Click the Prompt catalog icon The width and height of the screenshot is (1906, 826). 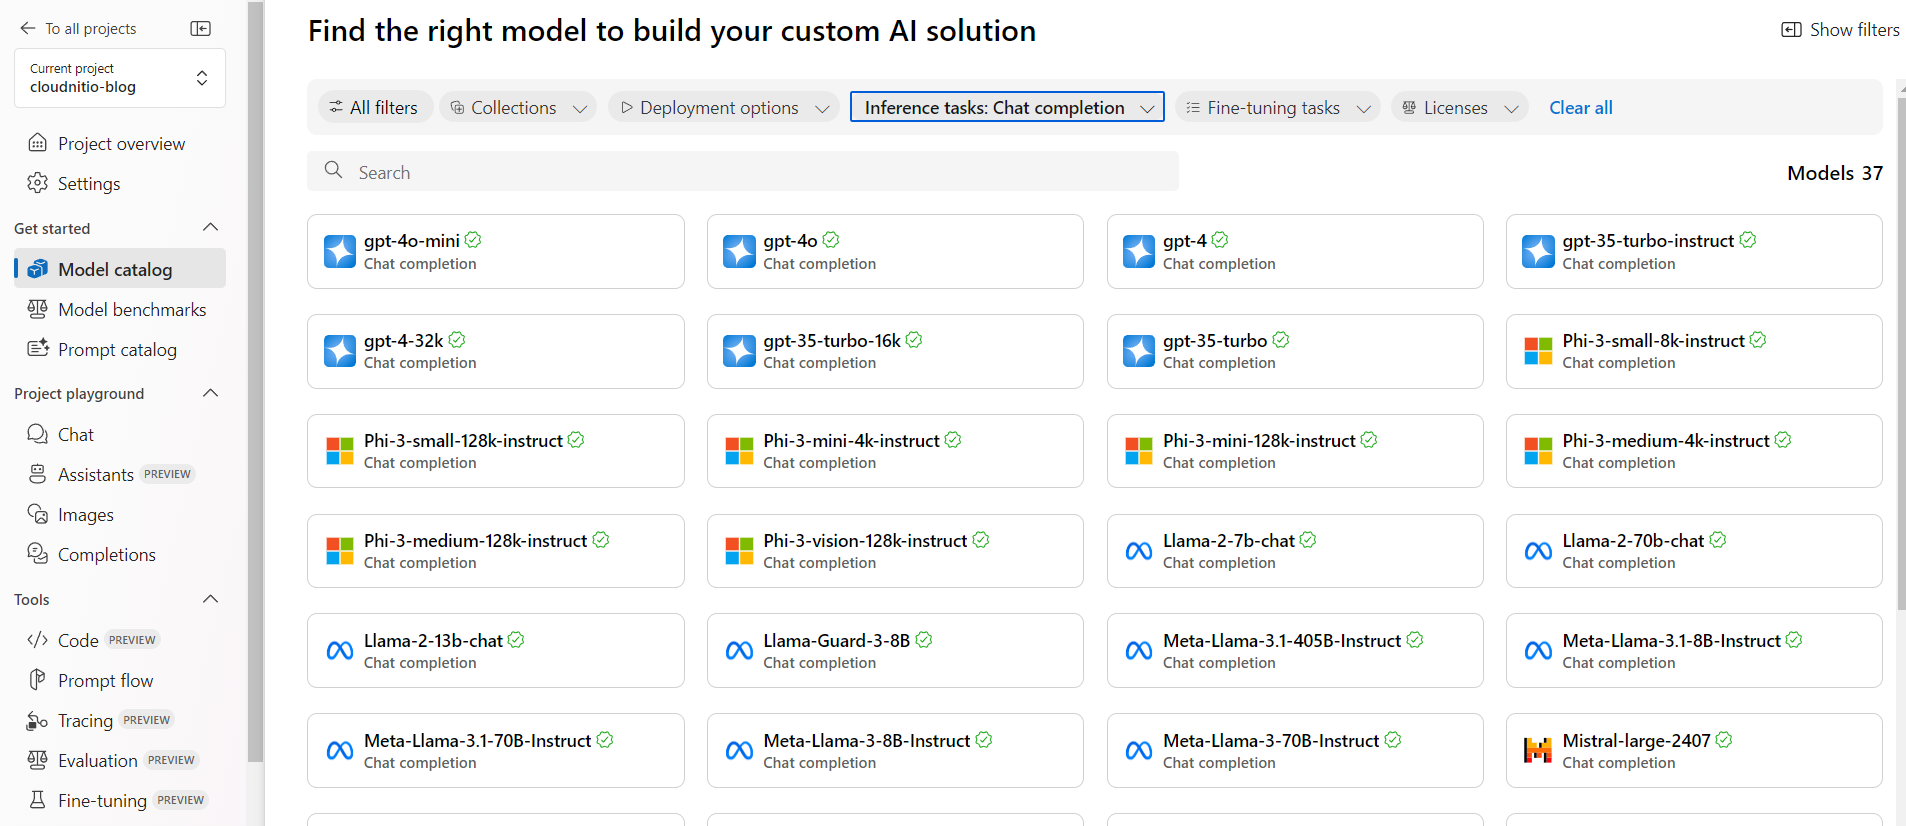click(x=38, y=349)
